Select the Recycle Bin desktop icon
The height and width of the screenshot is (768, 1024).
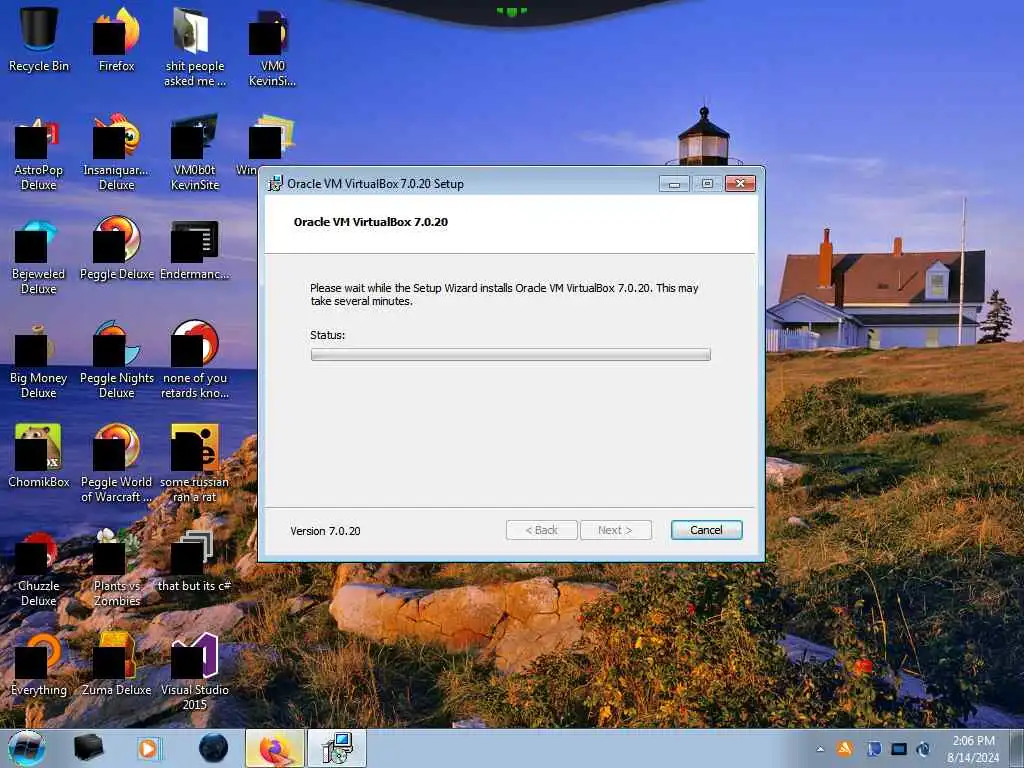coord(39,39)
